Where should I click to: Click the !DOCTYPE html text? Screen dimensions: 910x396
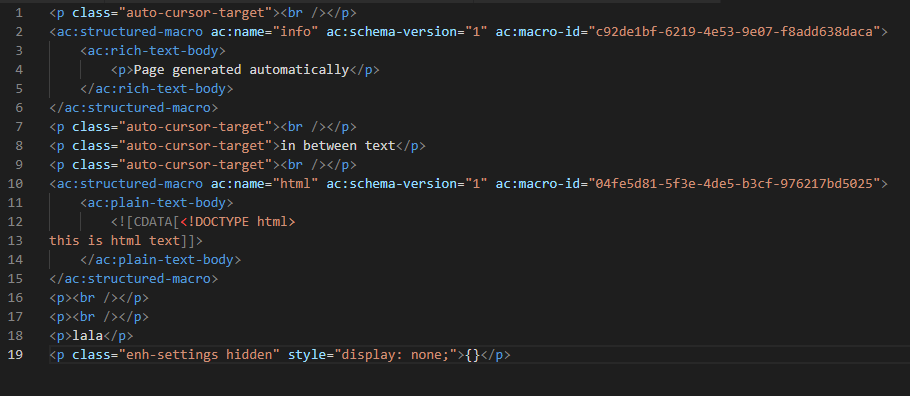[238, 222]
